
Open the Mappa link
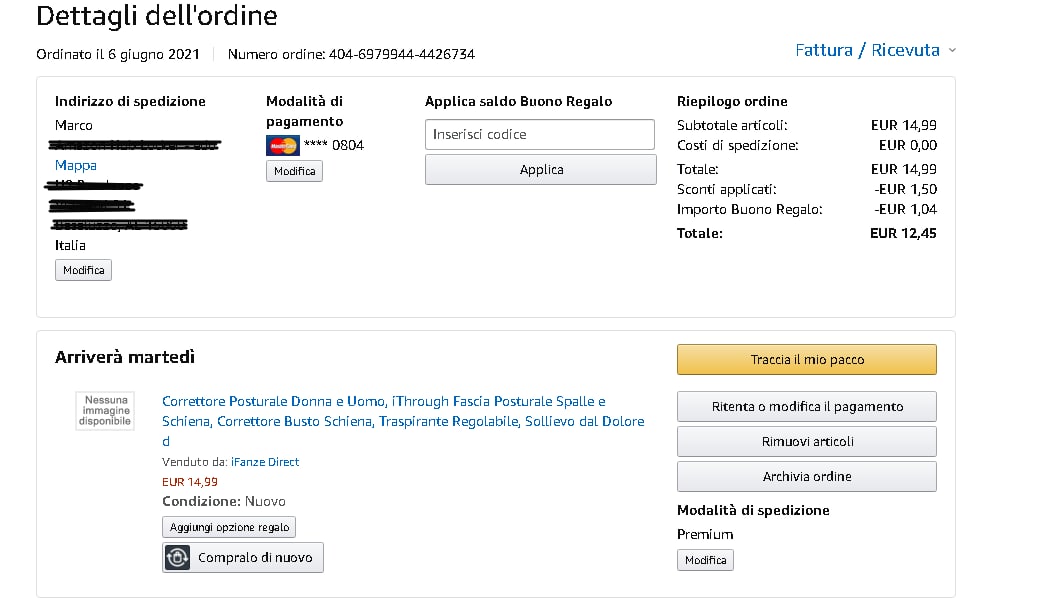pyautogui.click(x=76, y=165)
